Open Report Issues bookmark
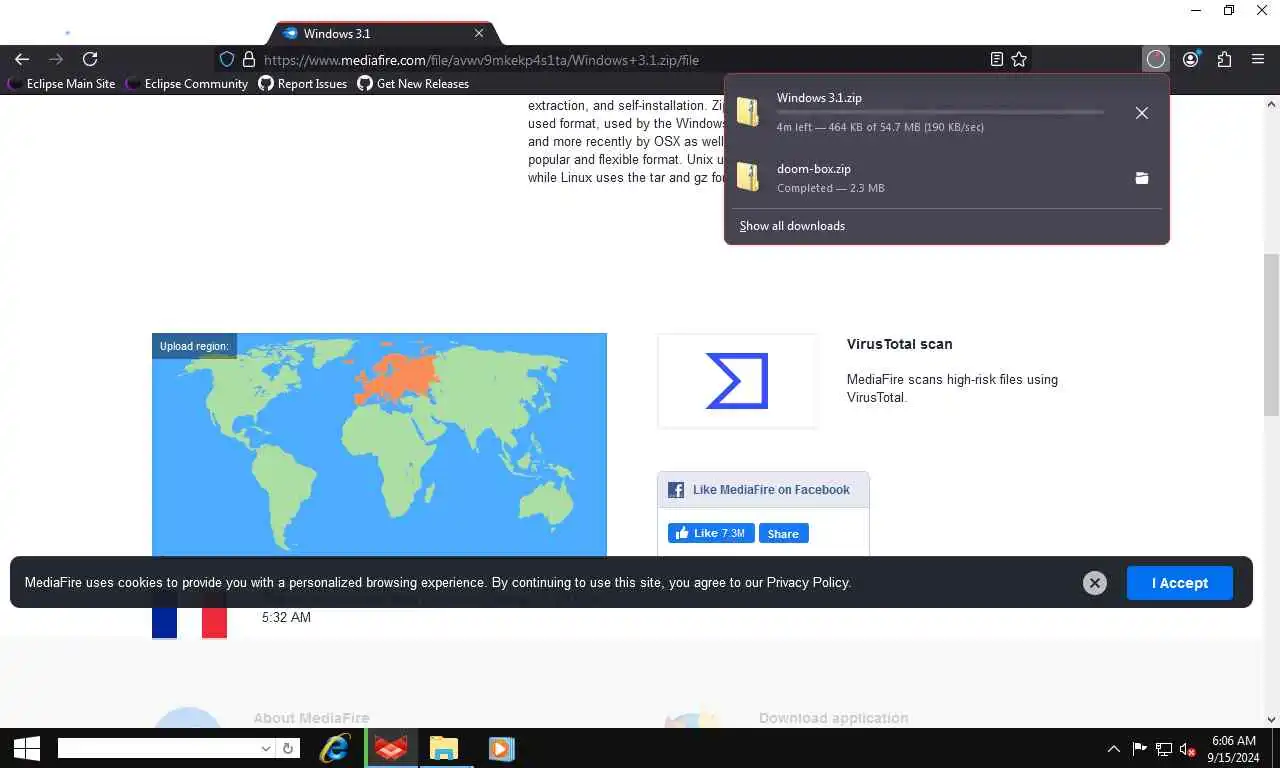Screen dimensions: 1280x768 click(302, 84)
